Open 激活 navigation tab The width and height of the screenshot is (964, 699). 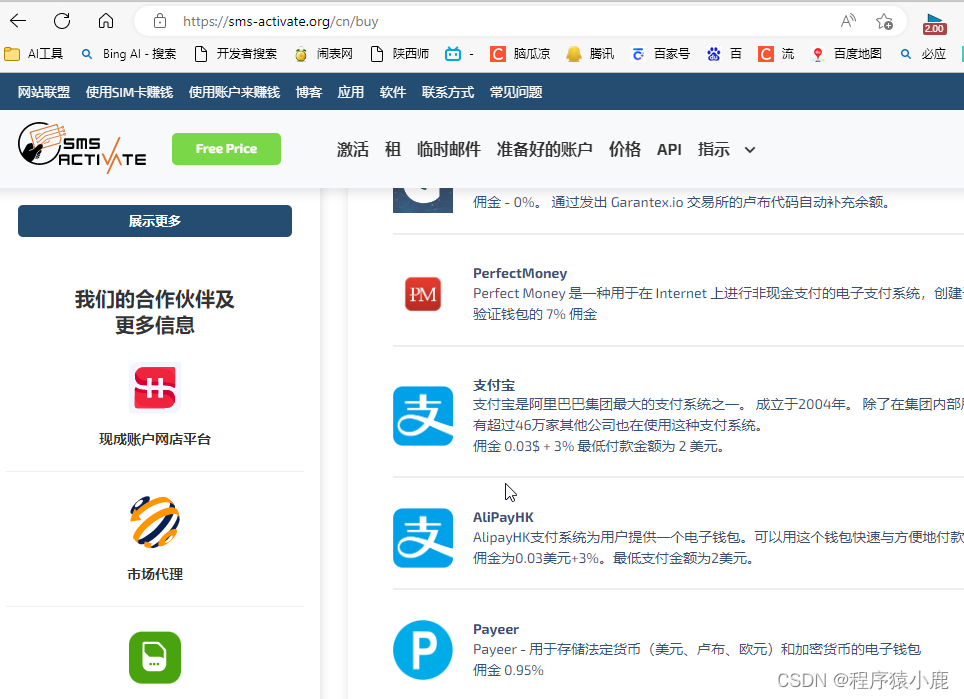pyautogui.click(x=353, y=149)
